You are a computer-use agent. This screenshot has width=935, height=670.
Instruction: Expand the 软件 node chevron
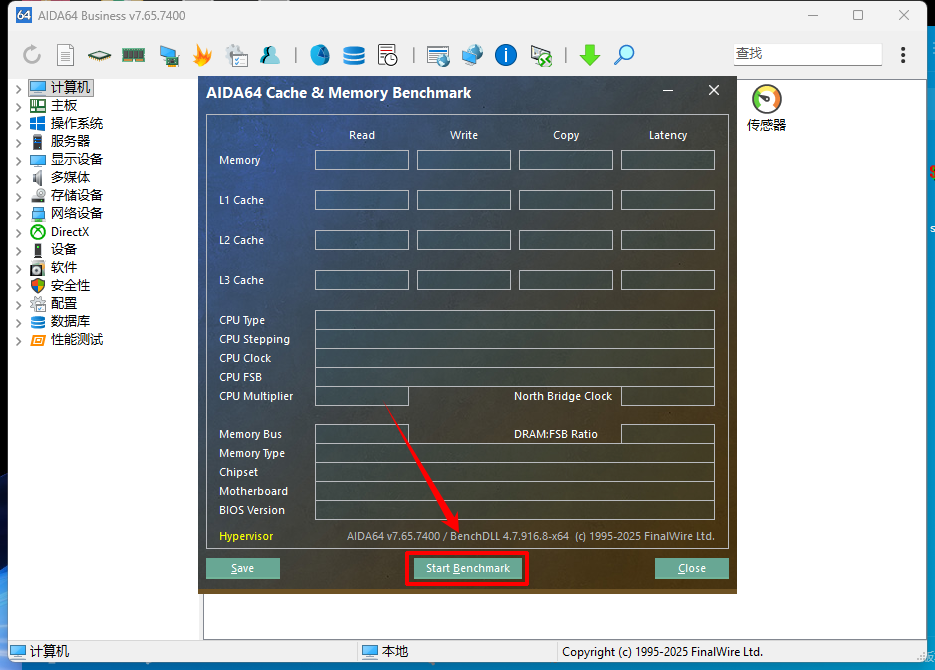18,268
